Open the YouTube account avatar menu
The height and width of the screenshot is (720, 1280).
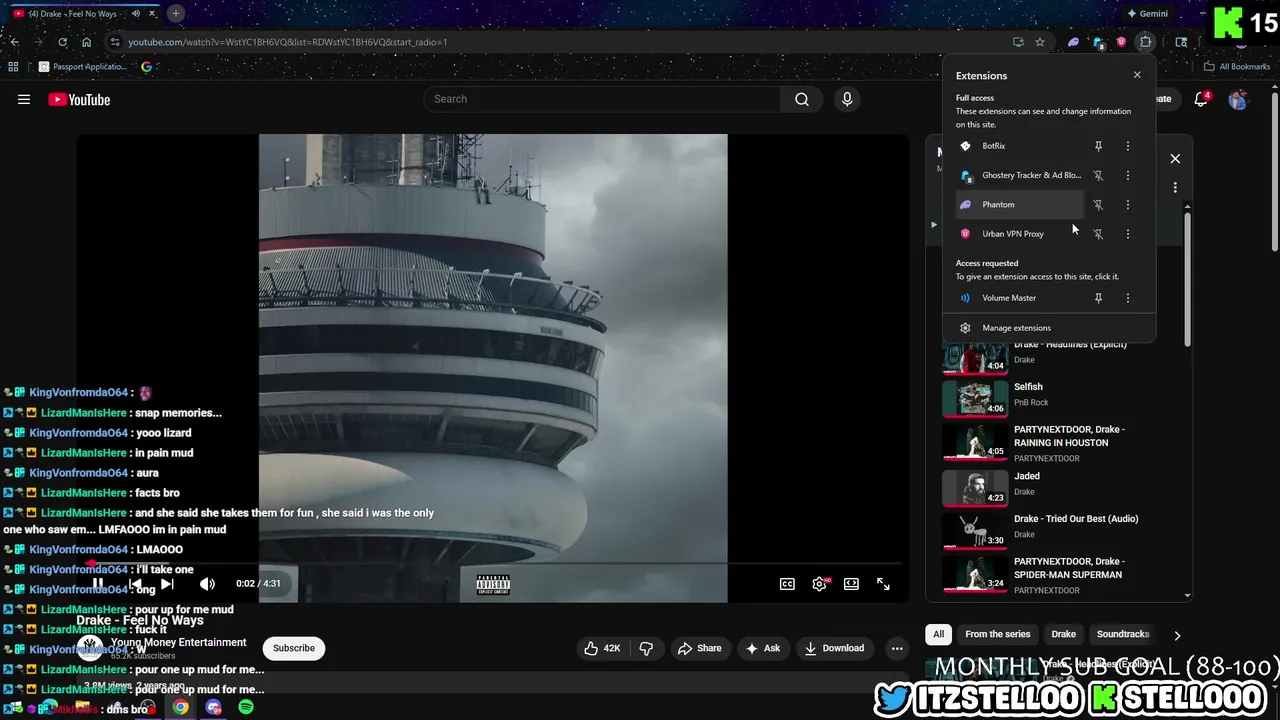(1238, 99)
